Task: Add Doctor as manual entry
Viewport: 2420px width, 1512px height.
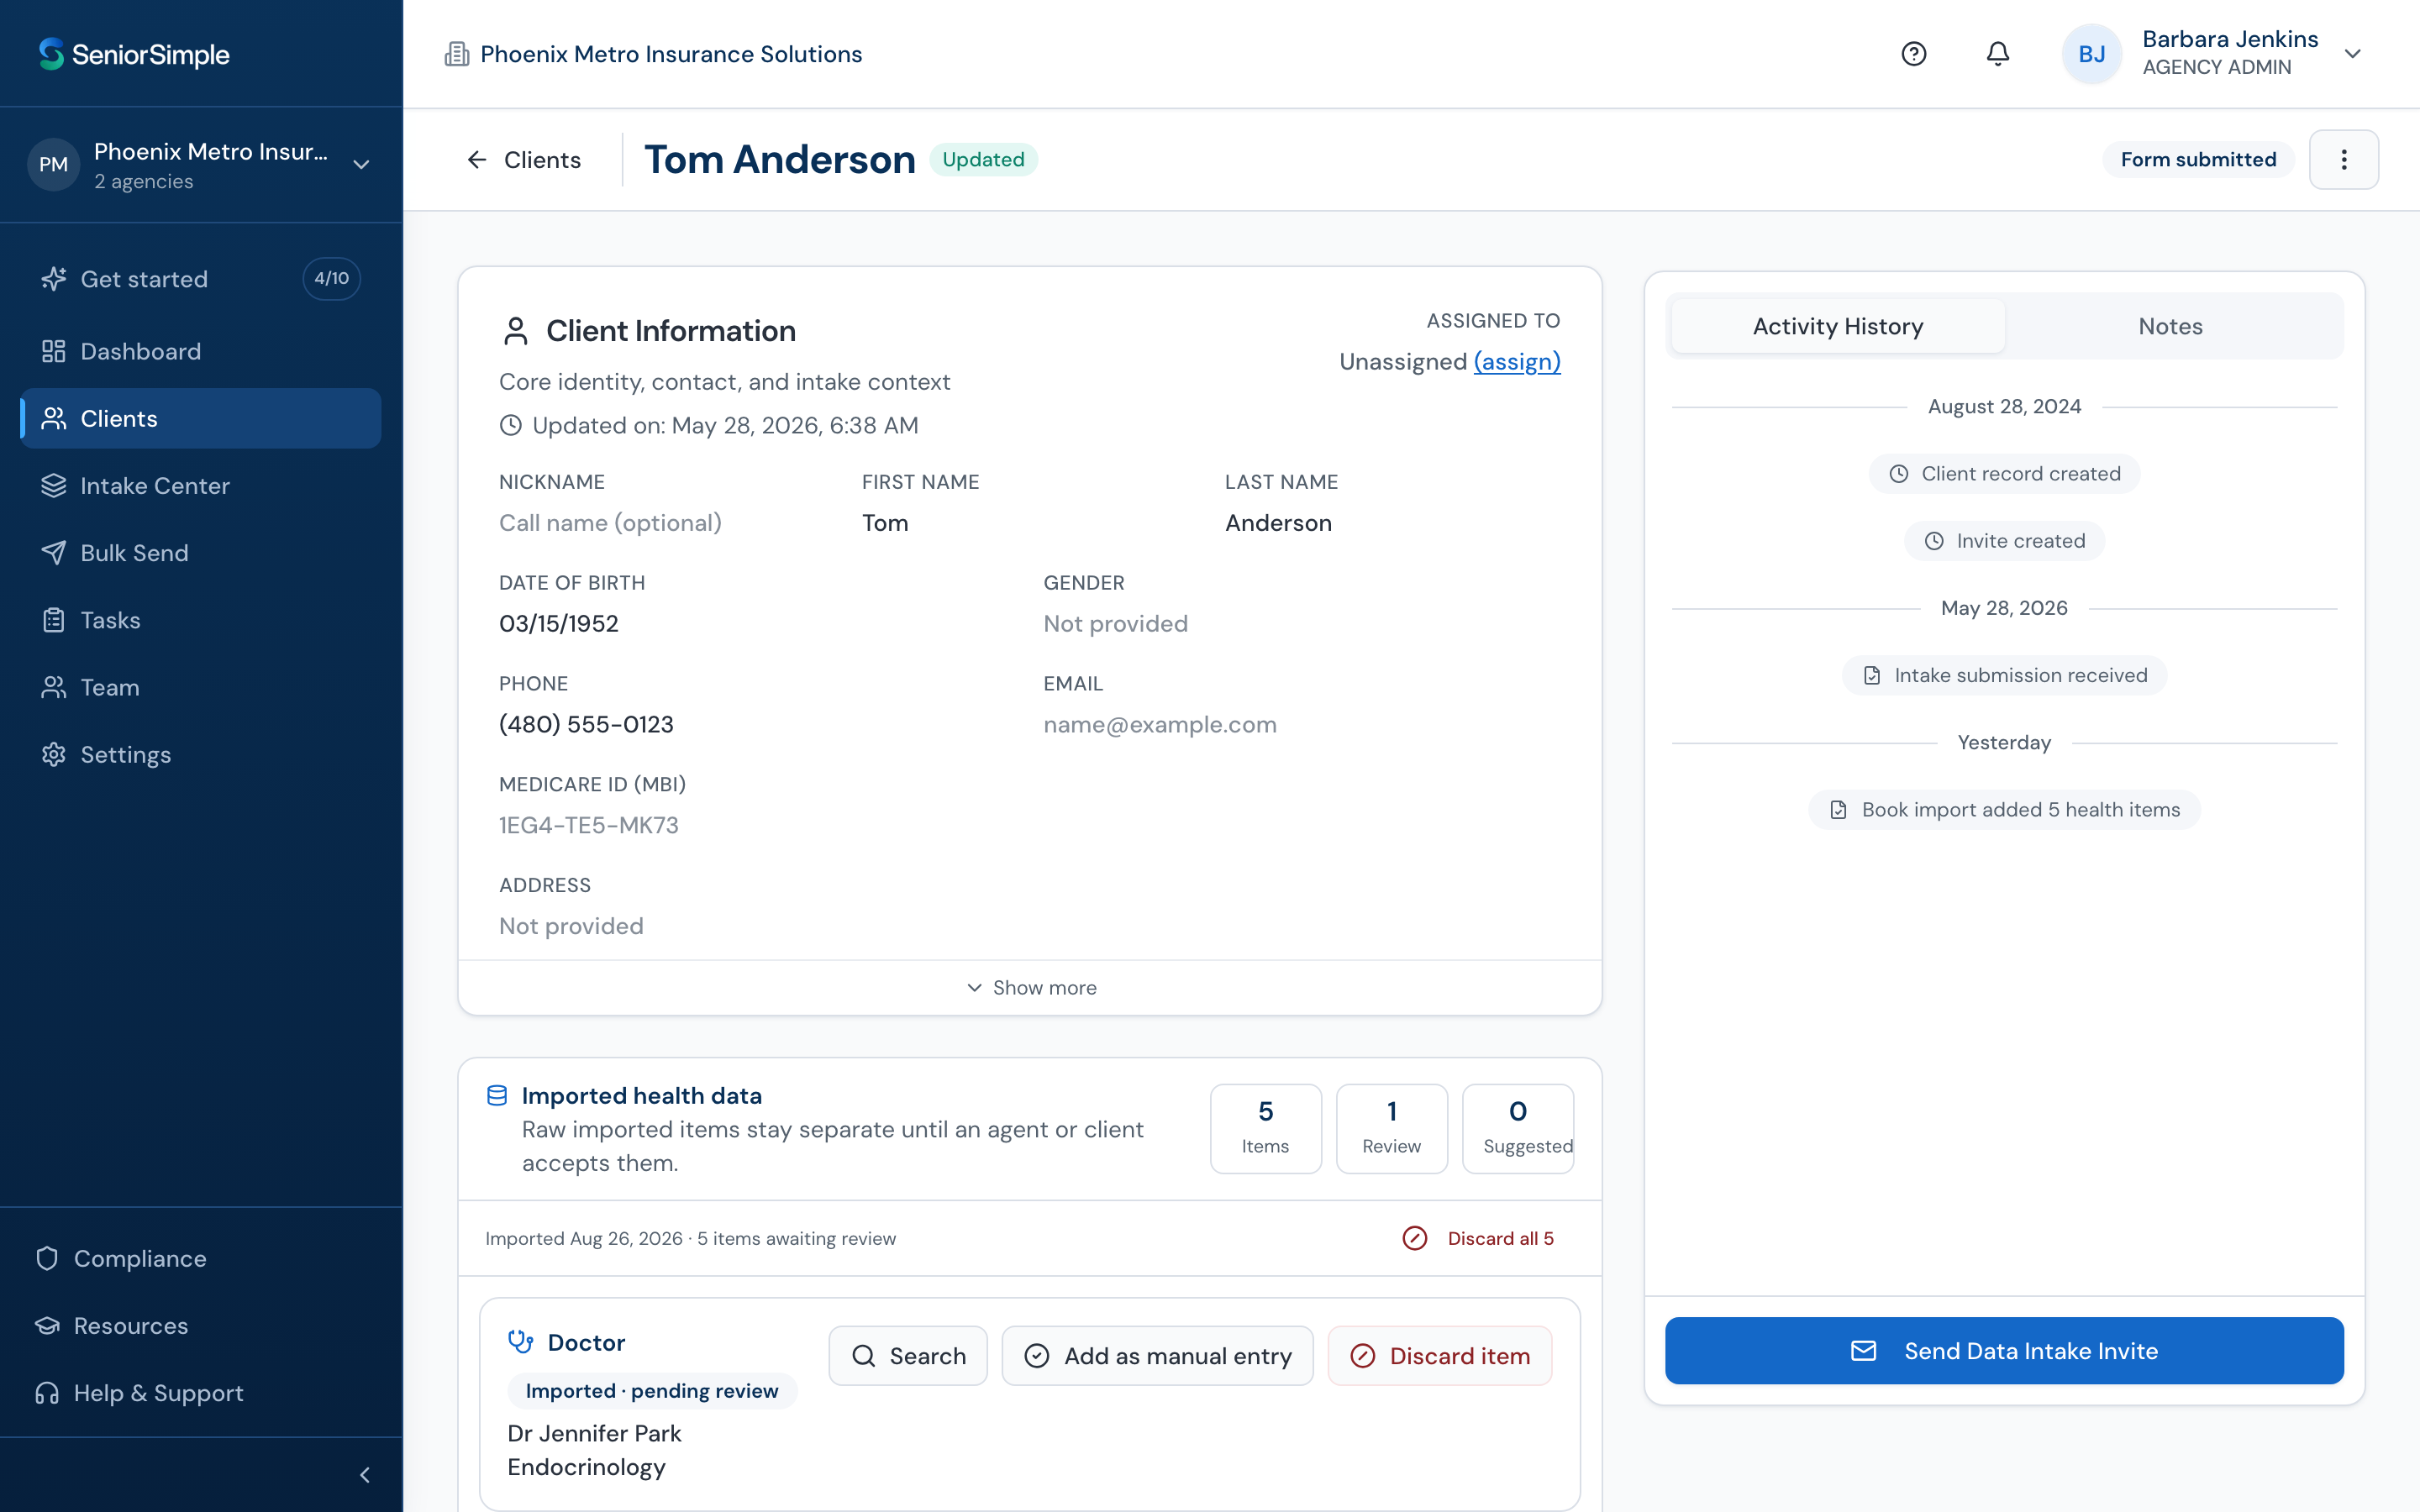Action: point(1157,1356)
